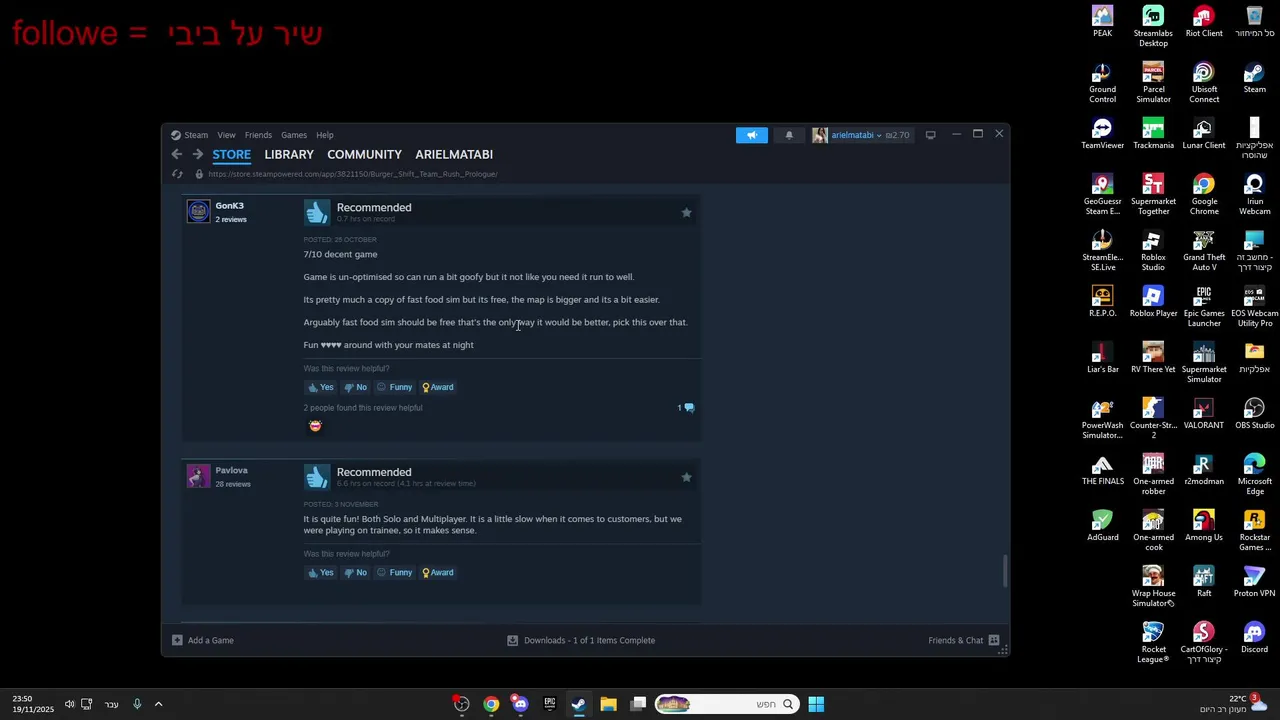Open Help menu
The image size is (1280, 720).
point(325,135)
